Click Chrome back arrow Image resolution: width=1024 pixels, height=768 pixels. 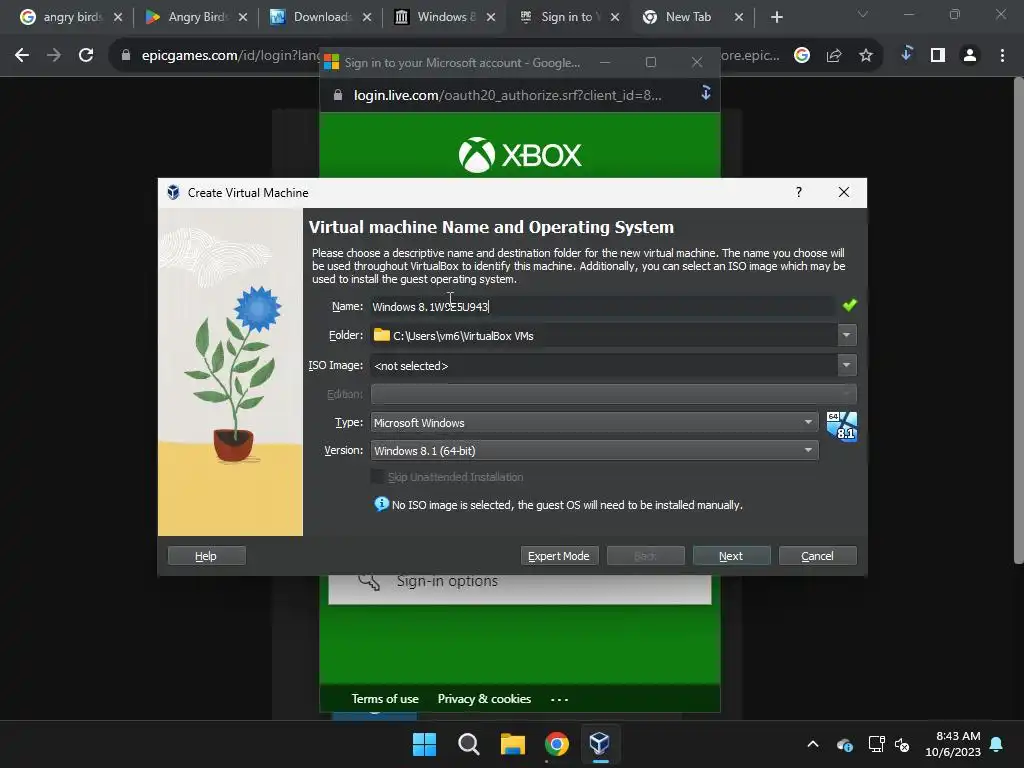(22, 56)
